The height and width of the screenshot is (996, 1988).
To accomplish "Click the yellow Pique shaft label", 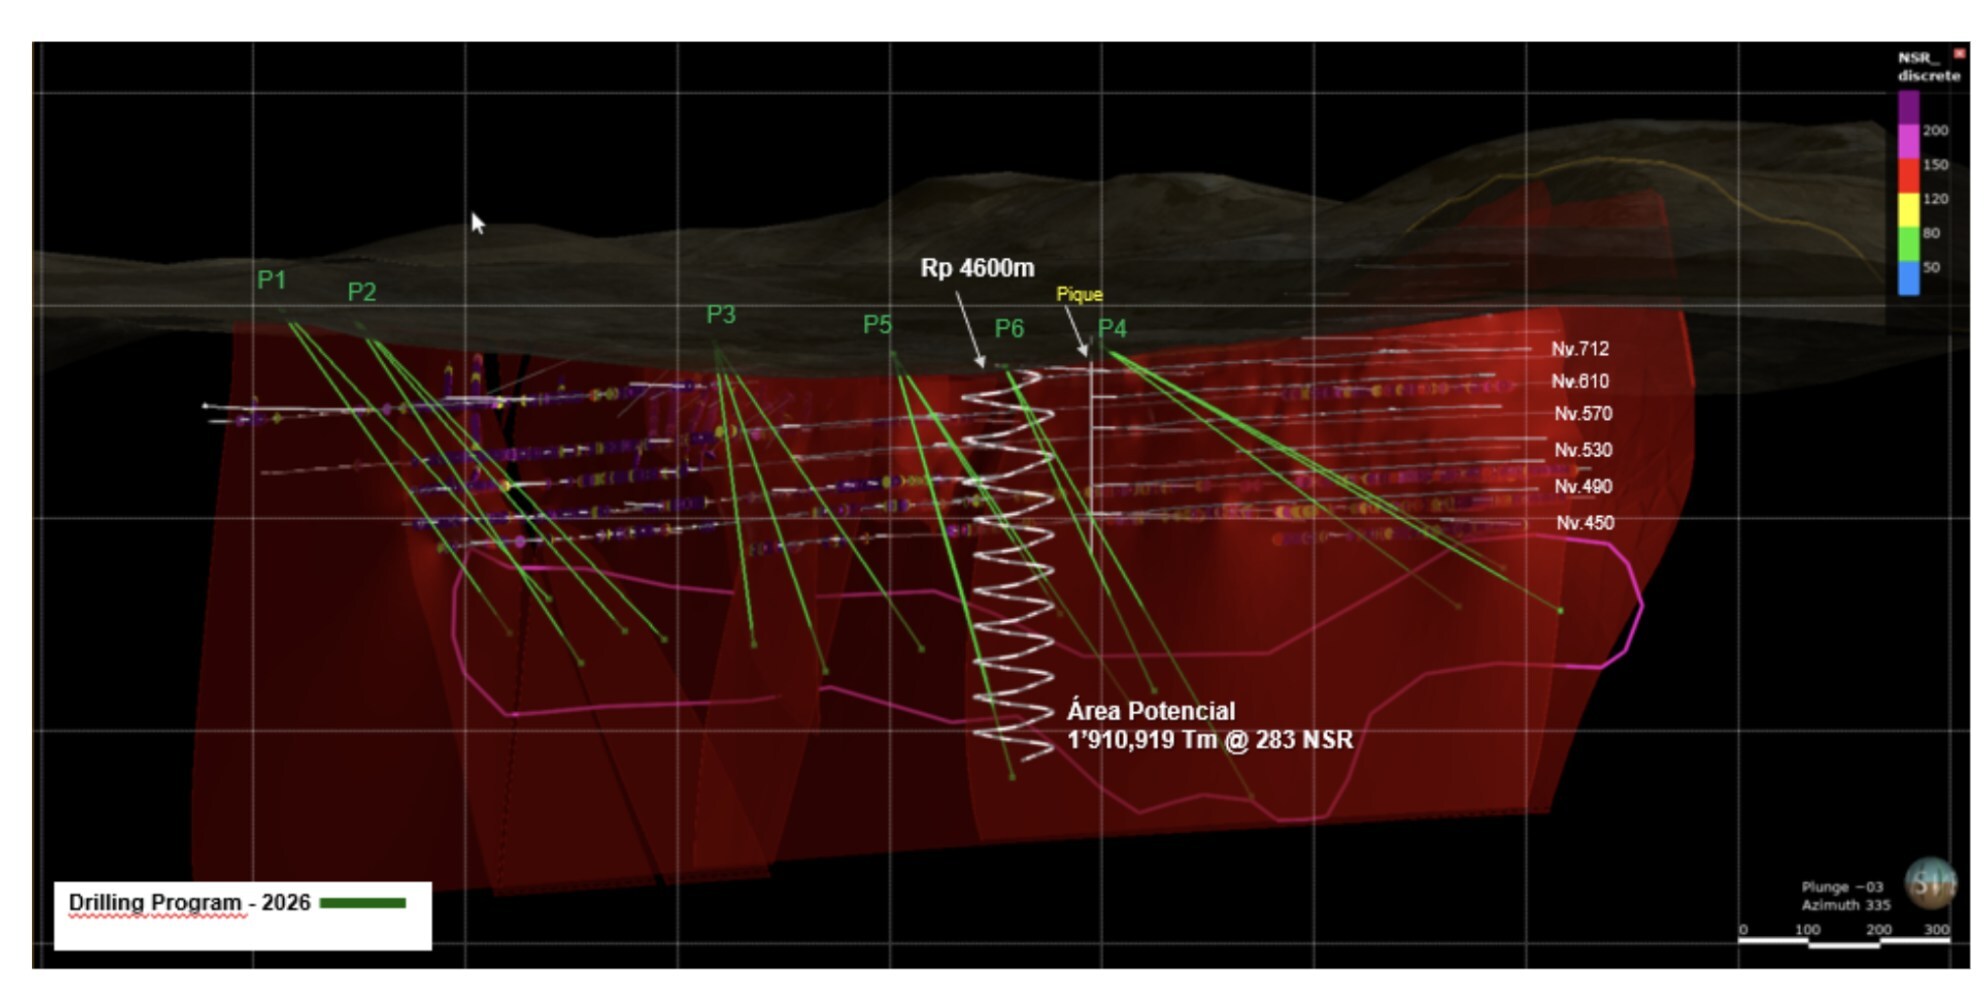I will click(1079, 295).
